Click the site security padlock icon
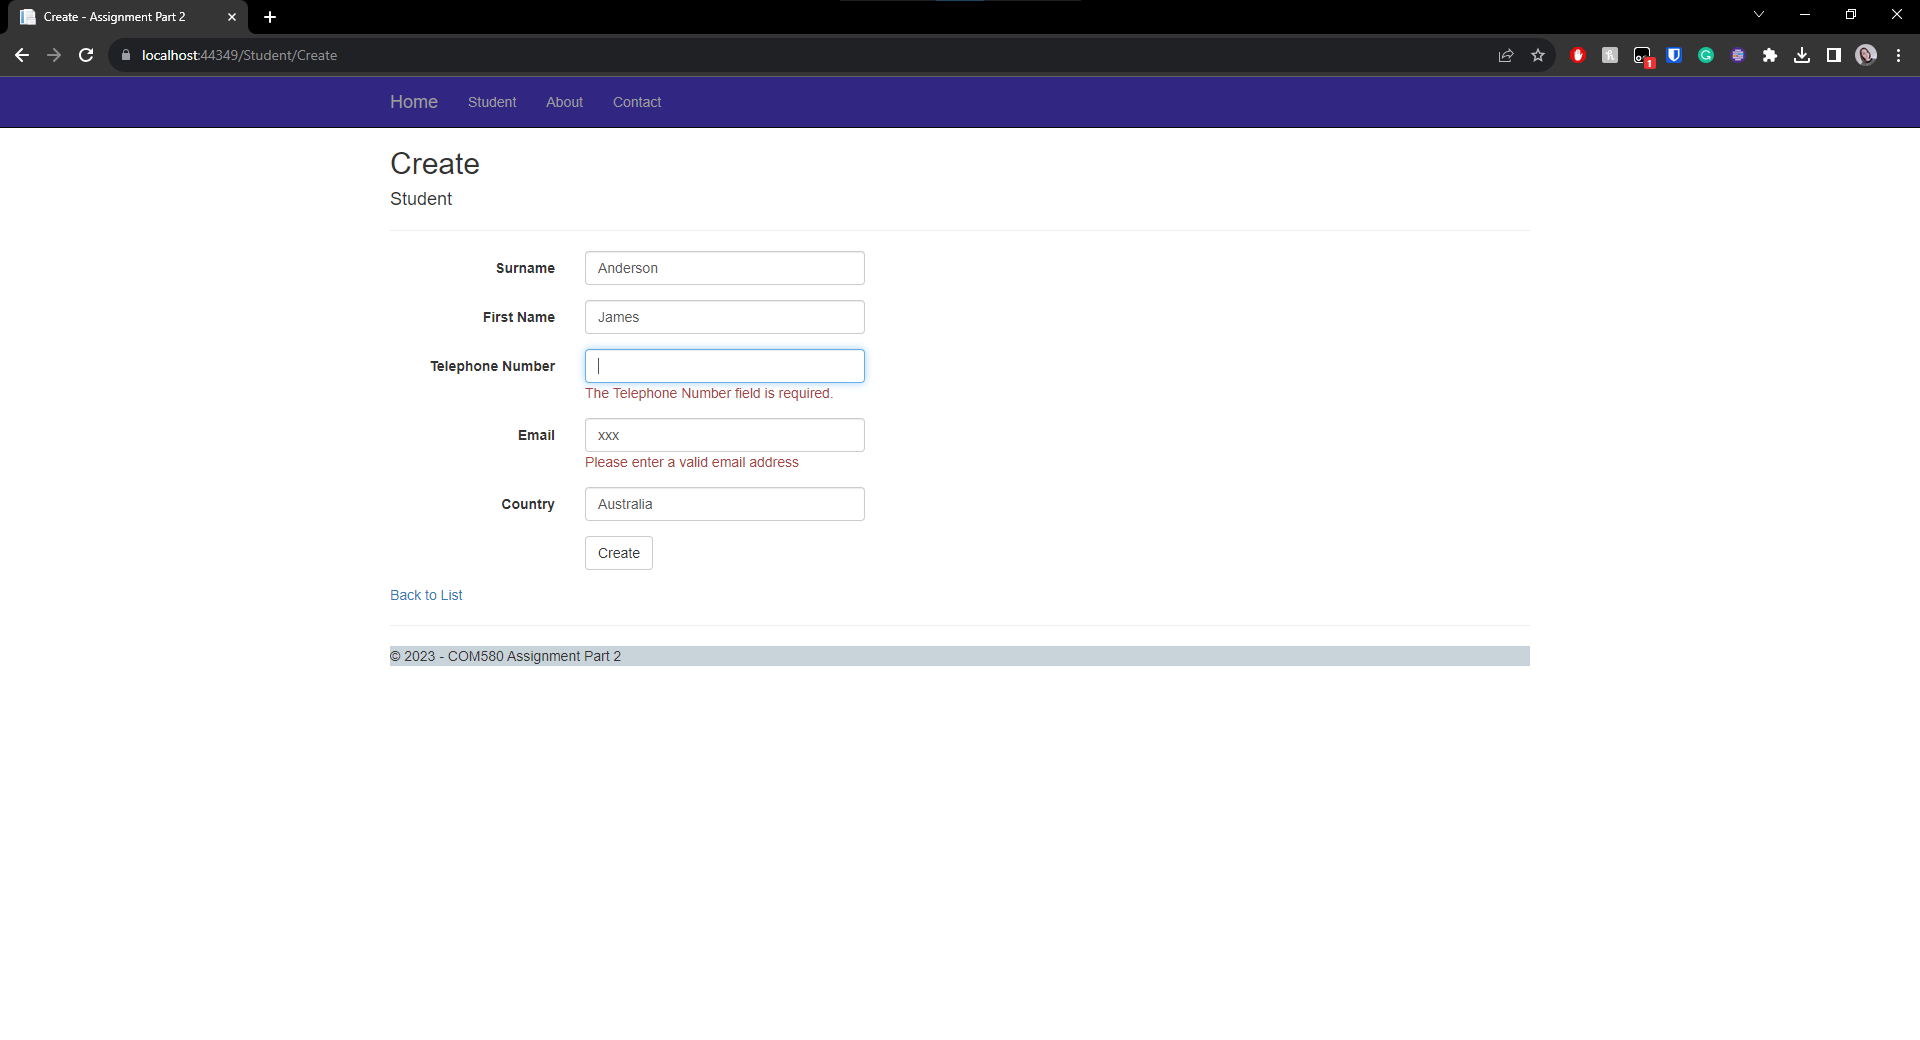This screenshot has height=1040, width=1920. tap(126, 55)
